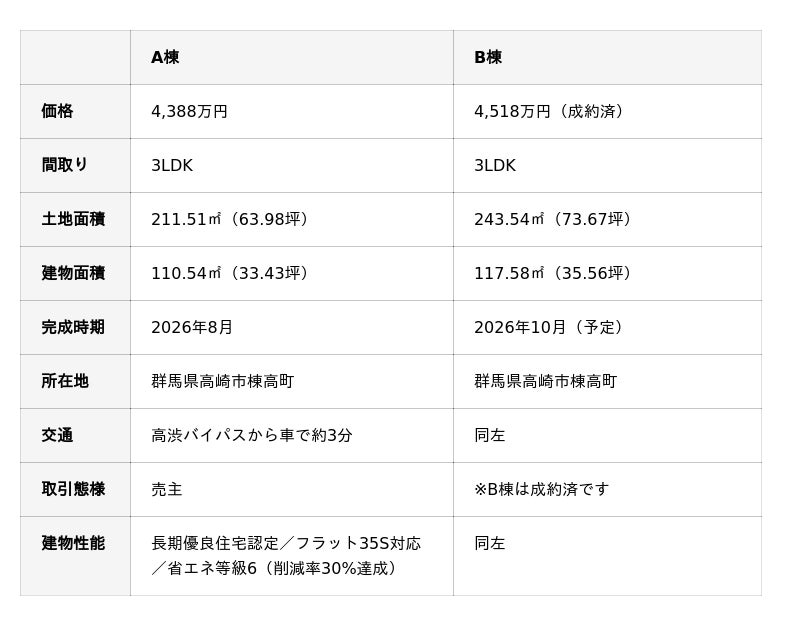Click 高渋バイパスから車で約3分 access text
Screen dimensions: 800x626
252,435
